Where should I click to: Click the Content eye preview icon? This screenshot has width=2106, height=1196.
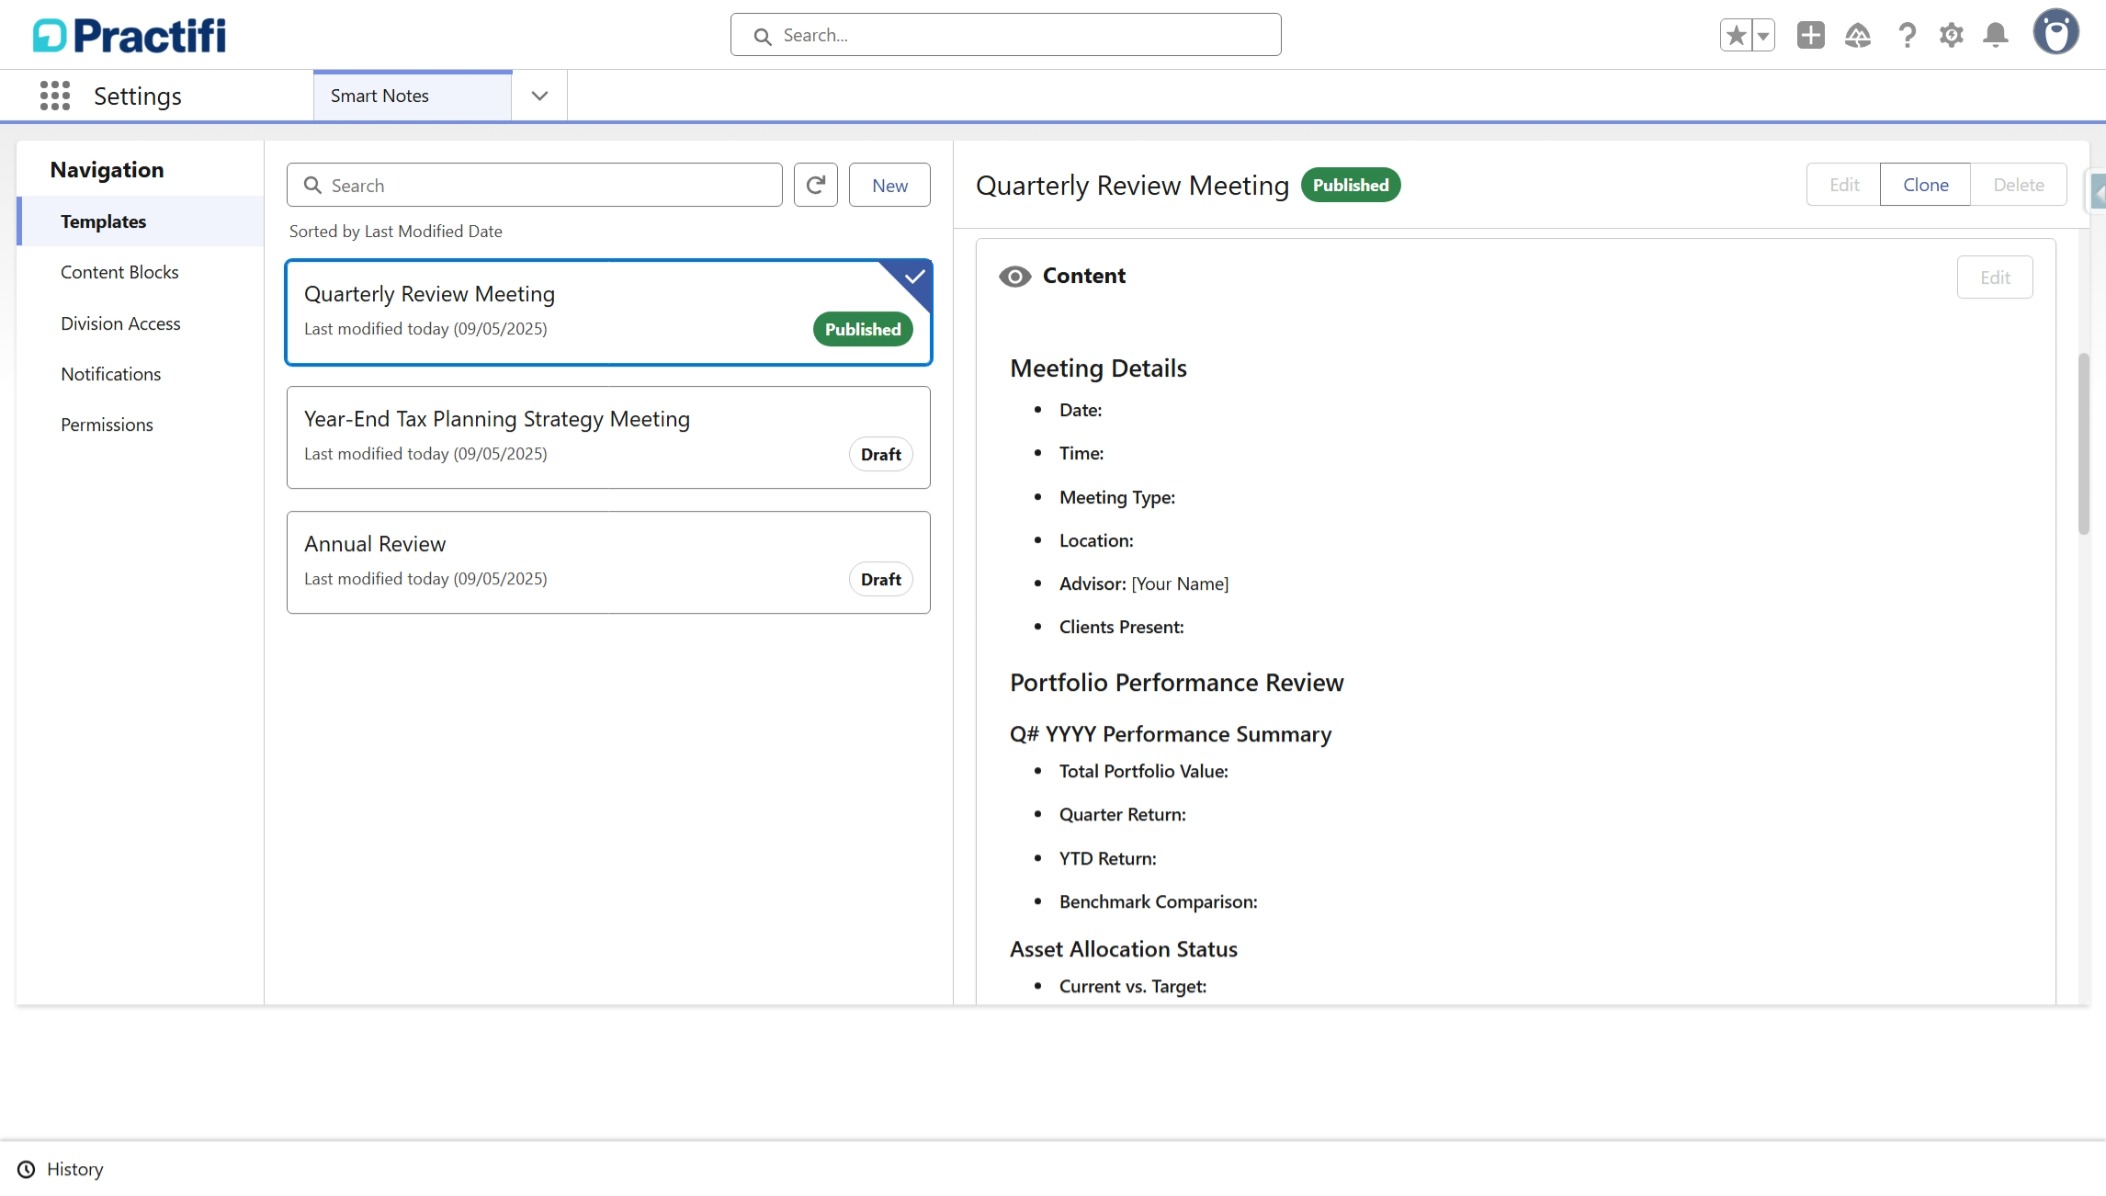click(x=1015, y=277)
